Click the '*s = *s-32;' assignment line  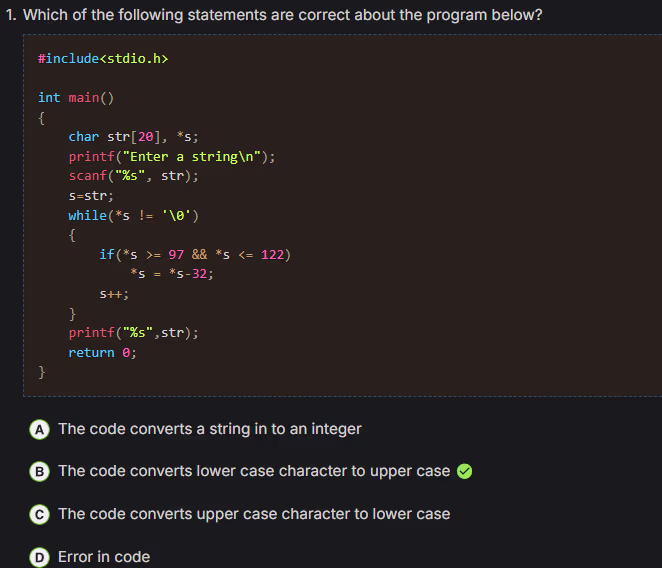tap(172, 274)
